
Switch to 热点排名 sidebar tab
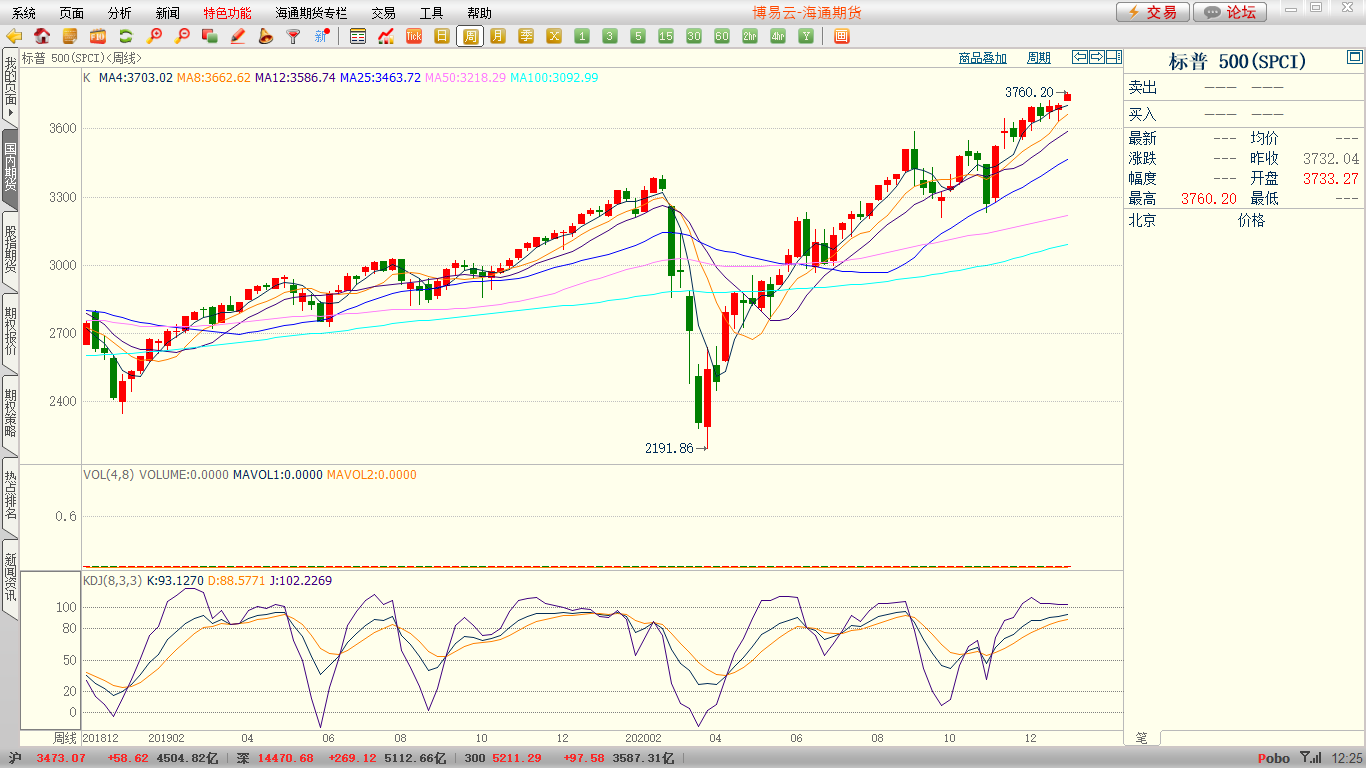[x=10, y=496]
